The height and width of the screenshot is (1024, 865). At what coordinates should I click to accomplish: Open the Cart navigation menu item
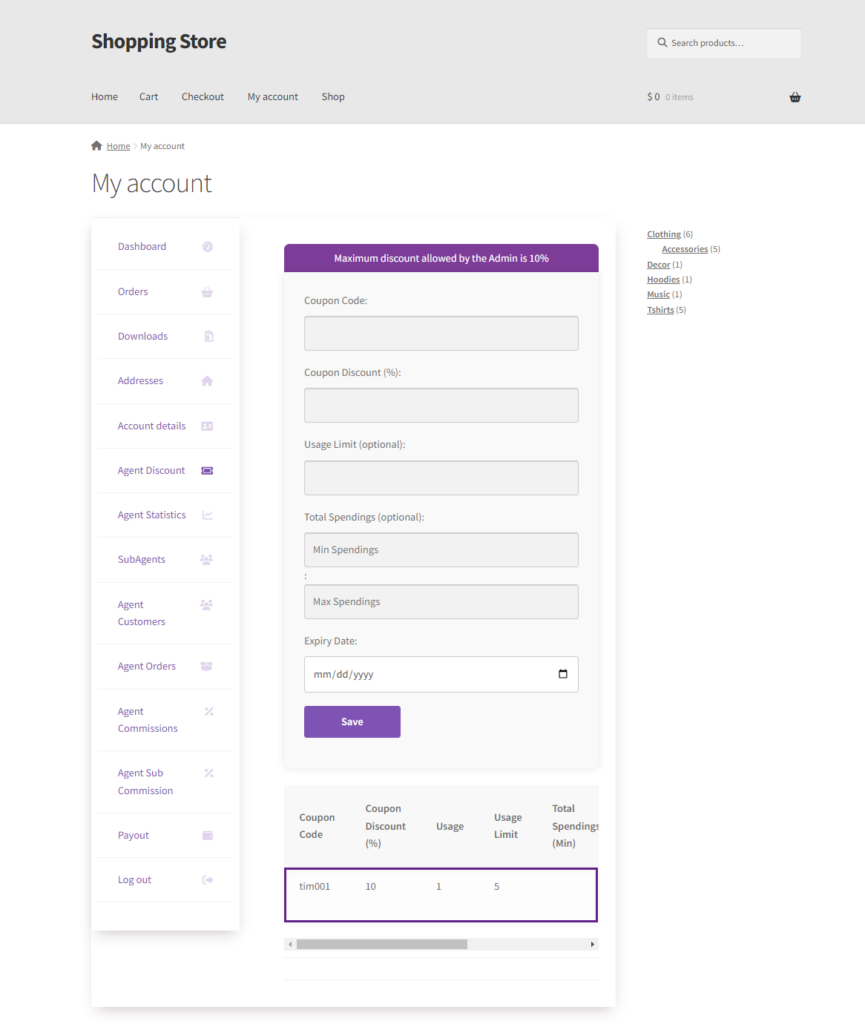pos(148,97)
